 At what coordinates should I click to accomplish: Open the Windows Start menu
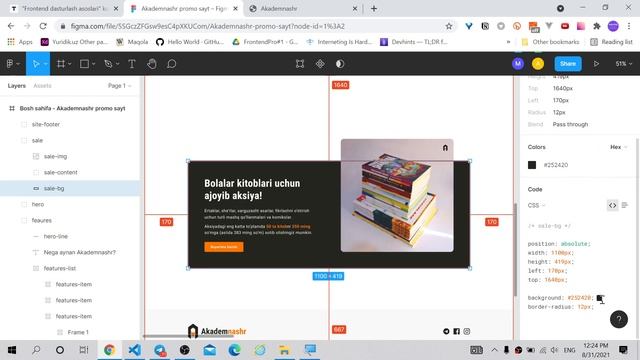[x=12, y=350]
